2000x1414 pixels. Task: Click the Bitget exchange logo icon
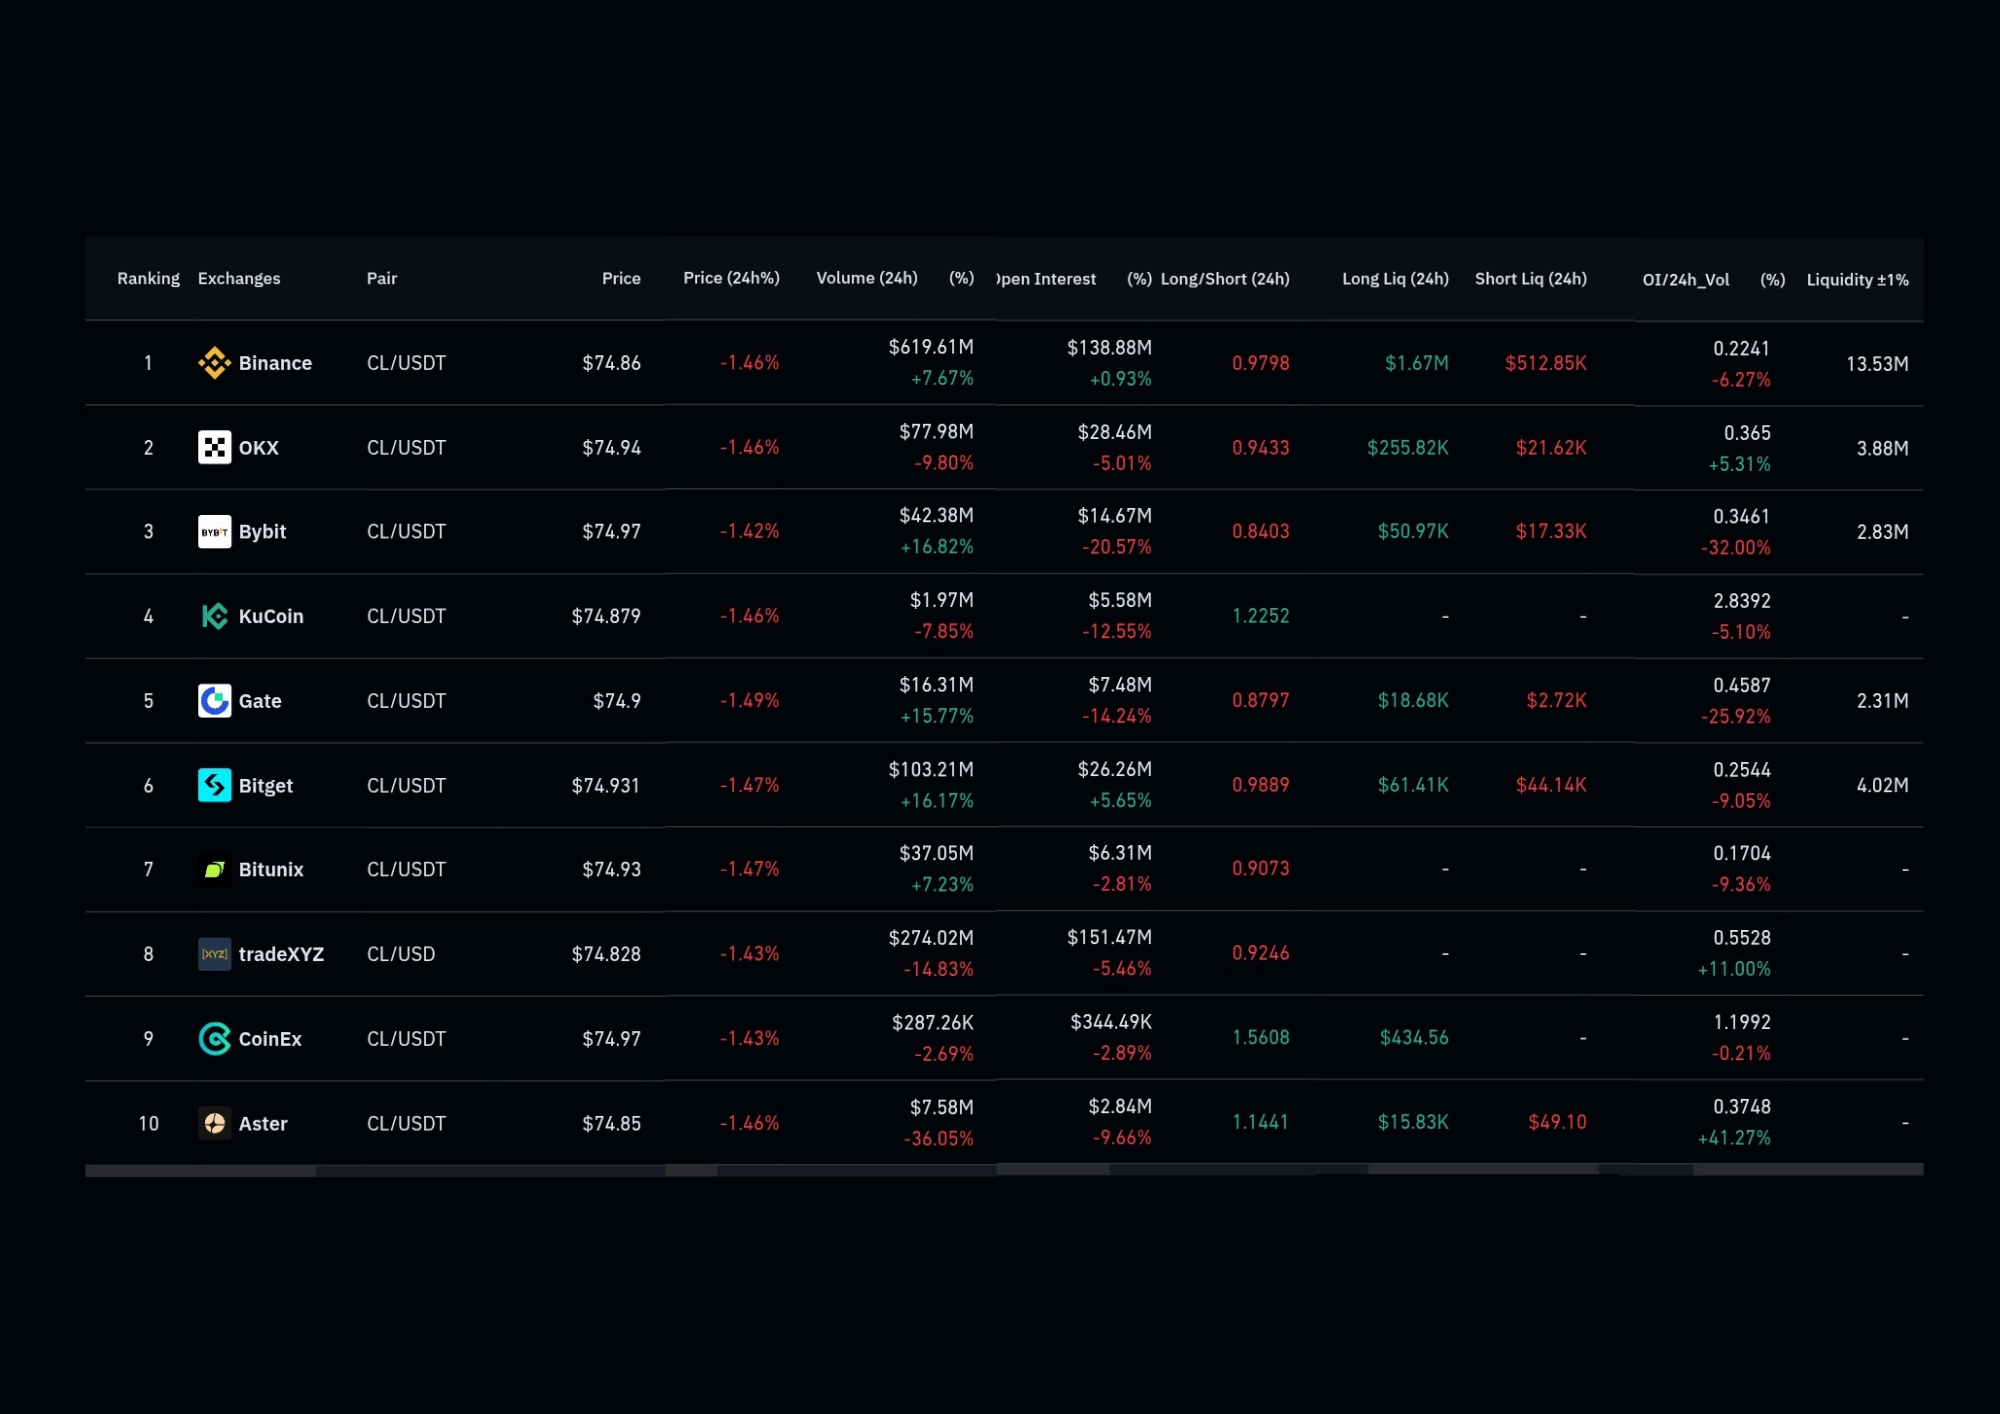[x=214, y=785]
